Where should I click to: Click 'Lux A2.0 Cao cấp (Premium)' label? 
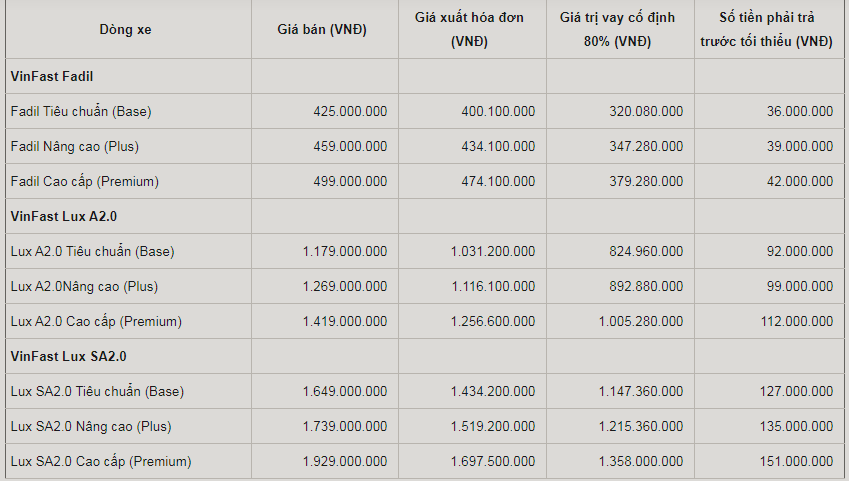pos(96,321)
